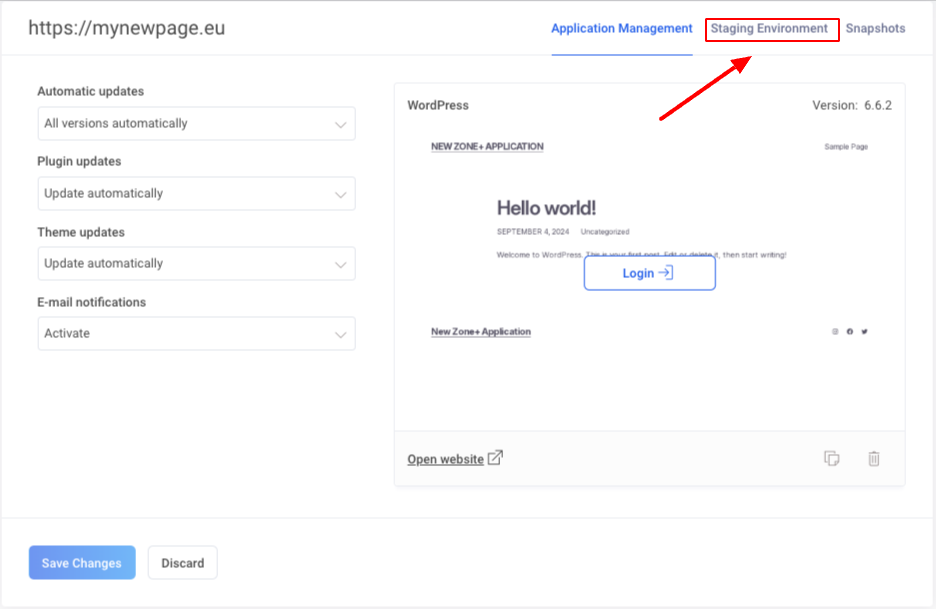Click the clone application copy icon
The width and height of the screenshot is (936, 609).
tap(831, 459)
